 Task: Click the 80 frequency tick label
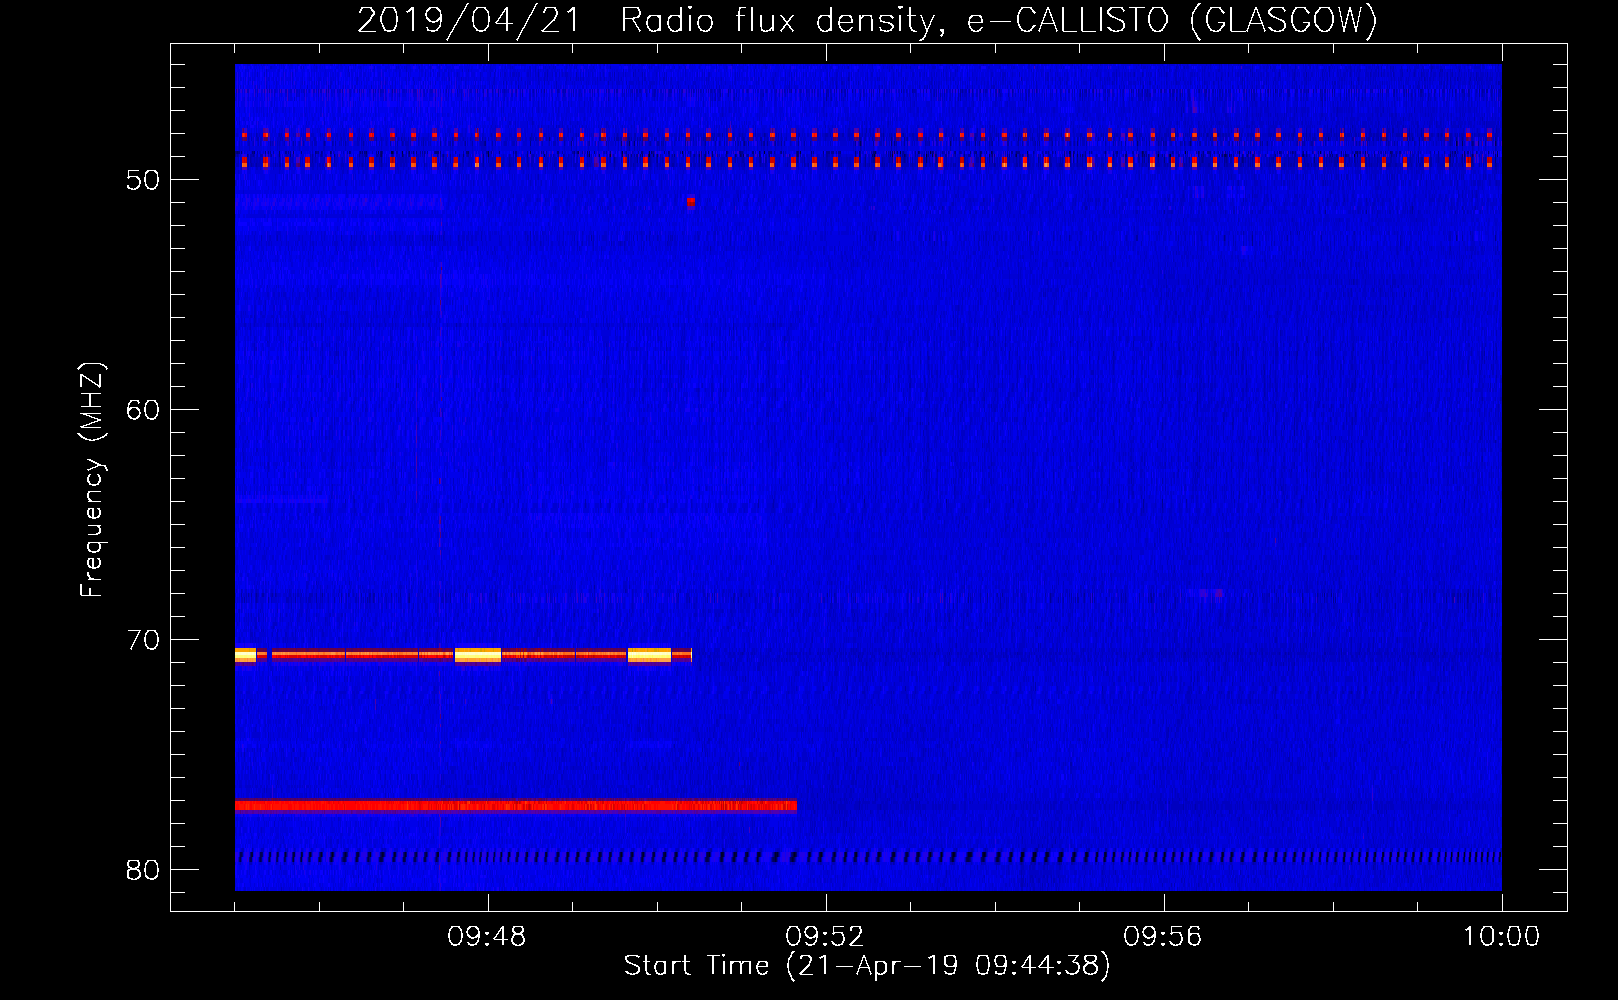click(144, 870)
